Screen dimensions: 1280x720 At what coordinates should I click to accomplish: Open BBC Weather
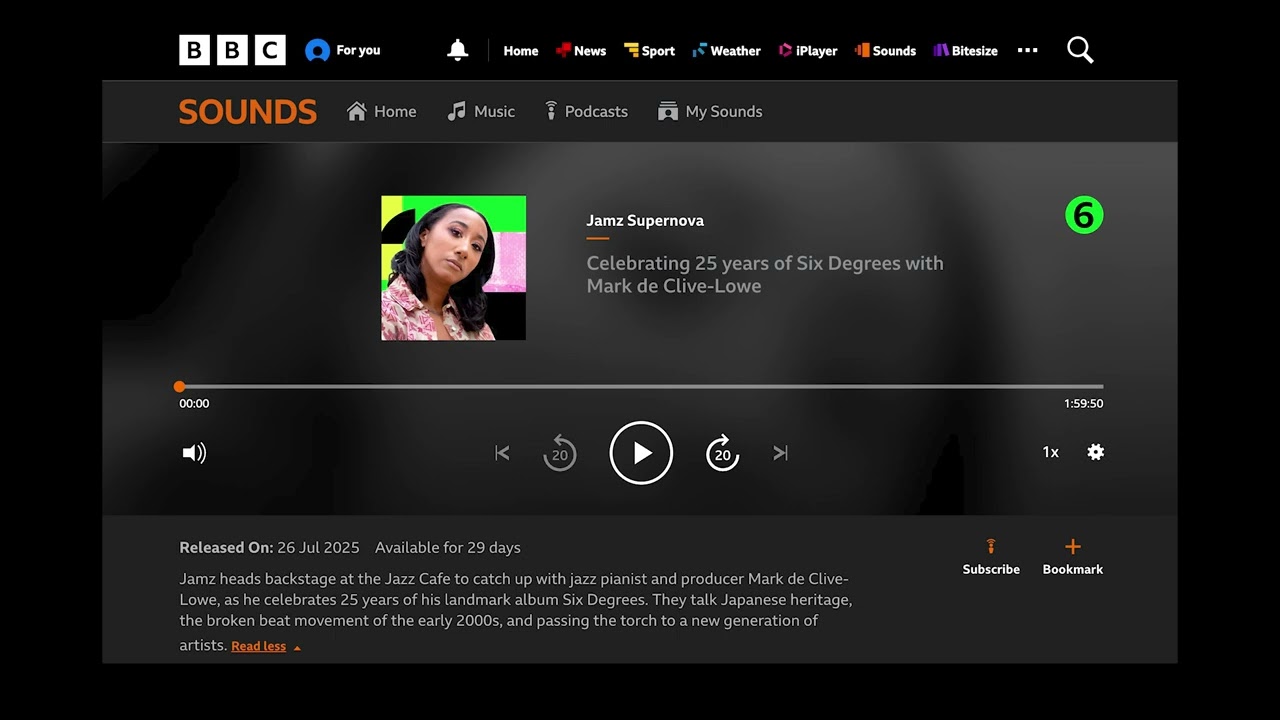pos(727,51)
